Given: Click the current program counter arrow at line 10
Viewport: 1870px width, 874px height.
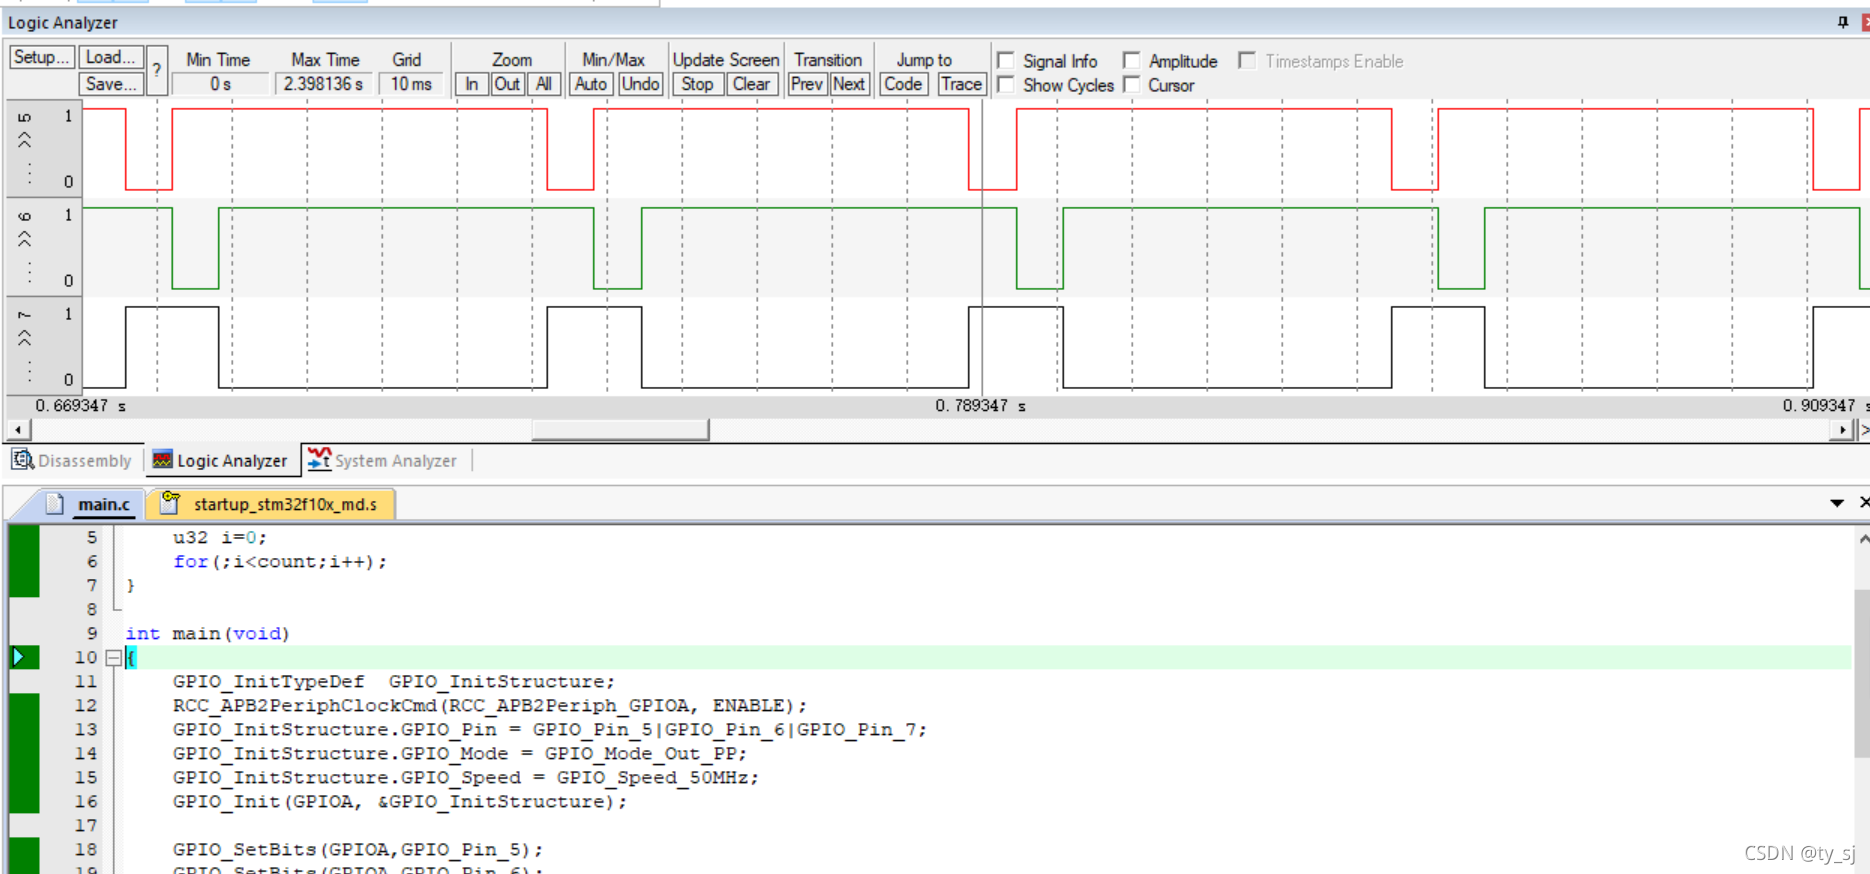Looking at the screenshot, I should pos(18,657).
